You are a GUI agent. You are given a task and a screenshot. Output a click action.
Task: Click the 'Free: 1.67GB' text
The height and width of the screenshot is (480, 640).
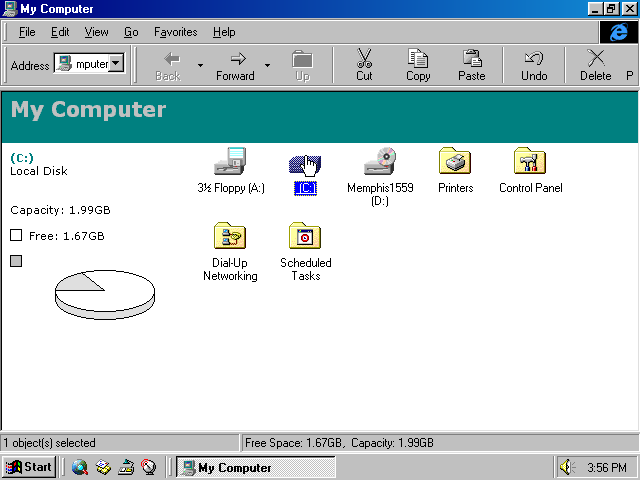67,236
